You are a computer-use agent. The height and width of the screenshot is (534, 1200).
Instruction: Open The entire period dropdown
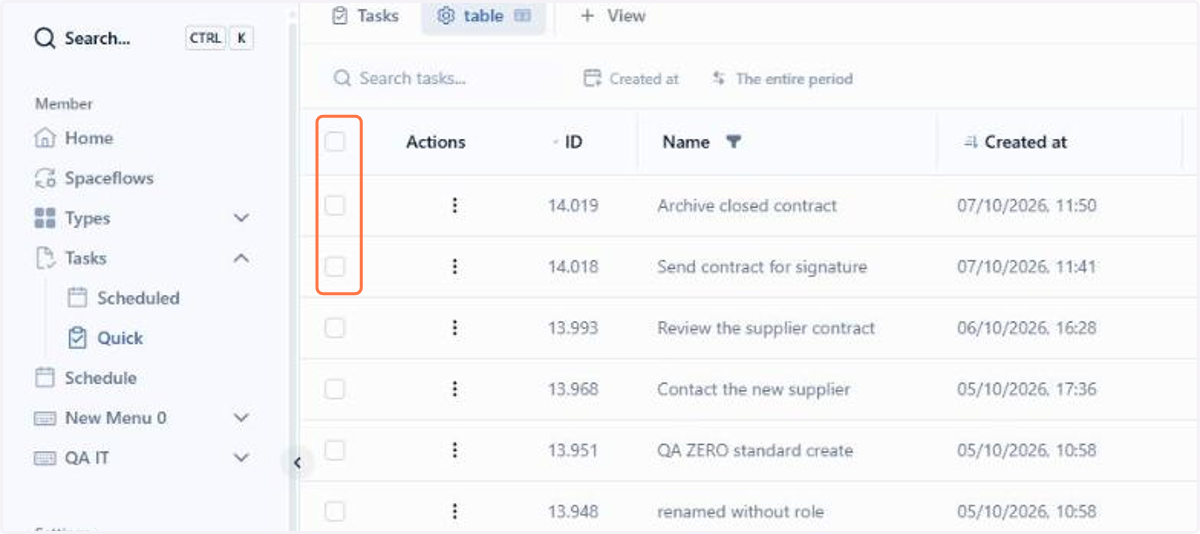click(782, 78)
